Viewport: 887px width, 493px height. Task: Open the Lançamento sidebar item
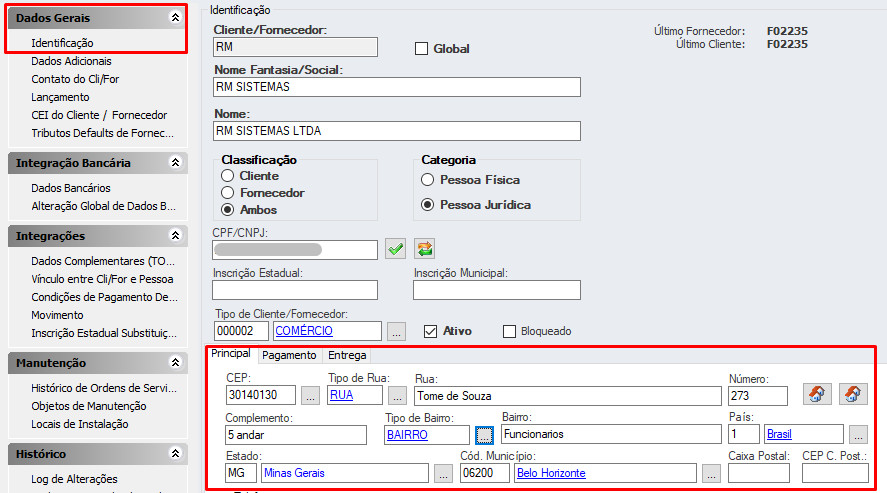[x=60, y=97]
